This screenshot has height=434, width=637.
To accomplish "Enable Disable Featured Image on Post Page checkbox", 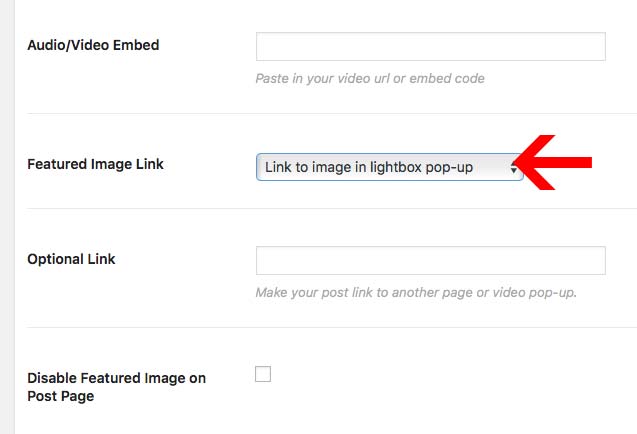I will click(263, 375).
